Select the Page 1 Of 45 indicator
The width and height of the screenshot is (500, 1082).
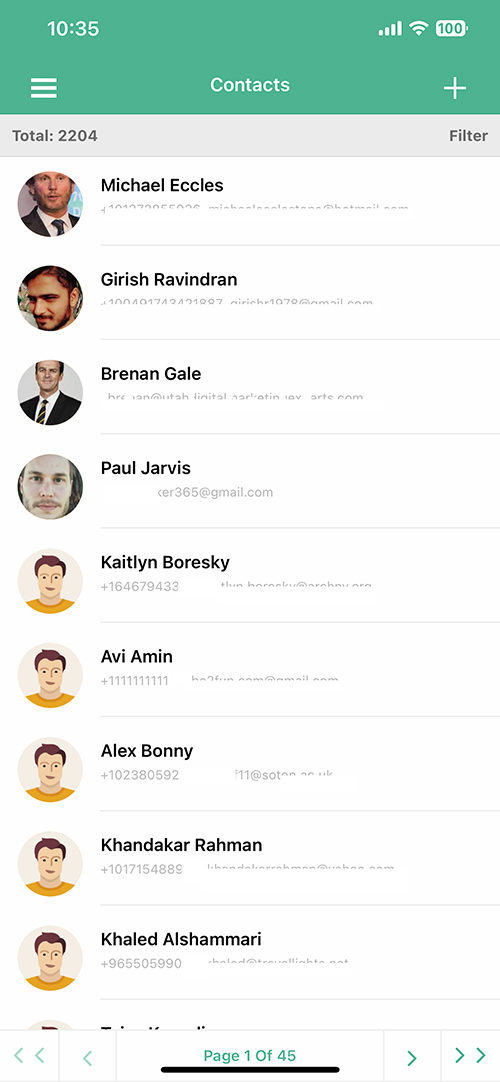pyautogui.click(x=250, y=1055)
